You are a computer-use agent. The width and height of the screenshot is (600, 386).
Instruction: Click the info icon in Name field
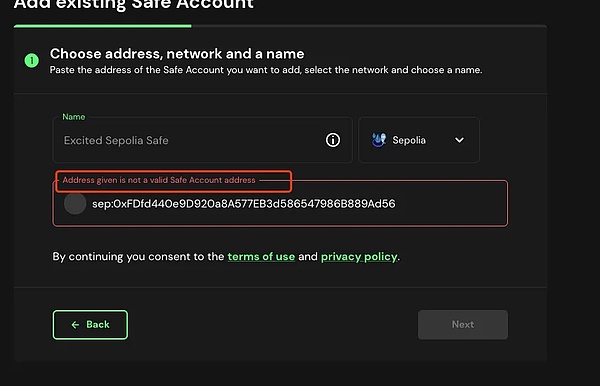coord(333,140)
